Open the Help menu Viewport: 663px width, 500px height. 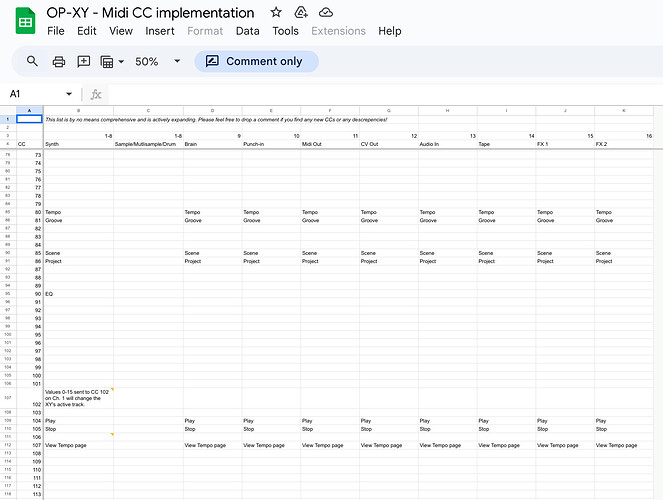(x=389, y=31)
